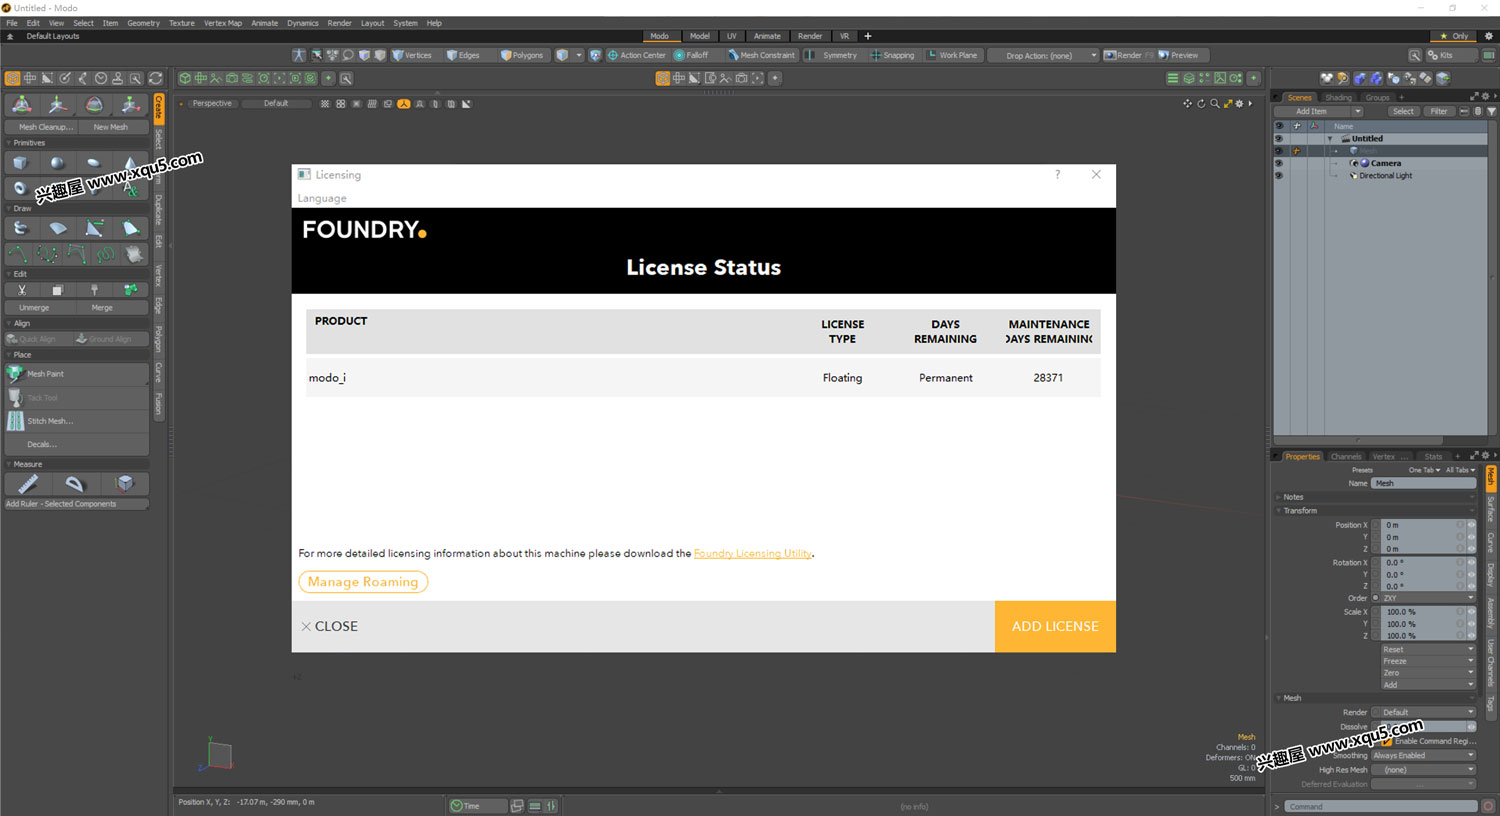Select the cube primitive tool
Viewport: 1500px width, 816px height.
tap(21, 163)
